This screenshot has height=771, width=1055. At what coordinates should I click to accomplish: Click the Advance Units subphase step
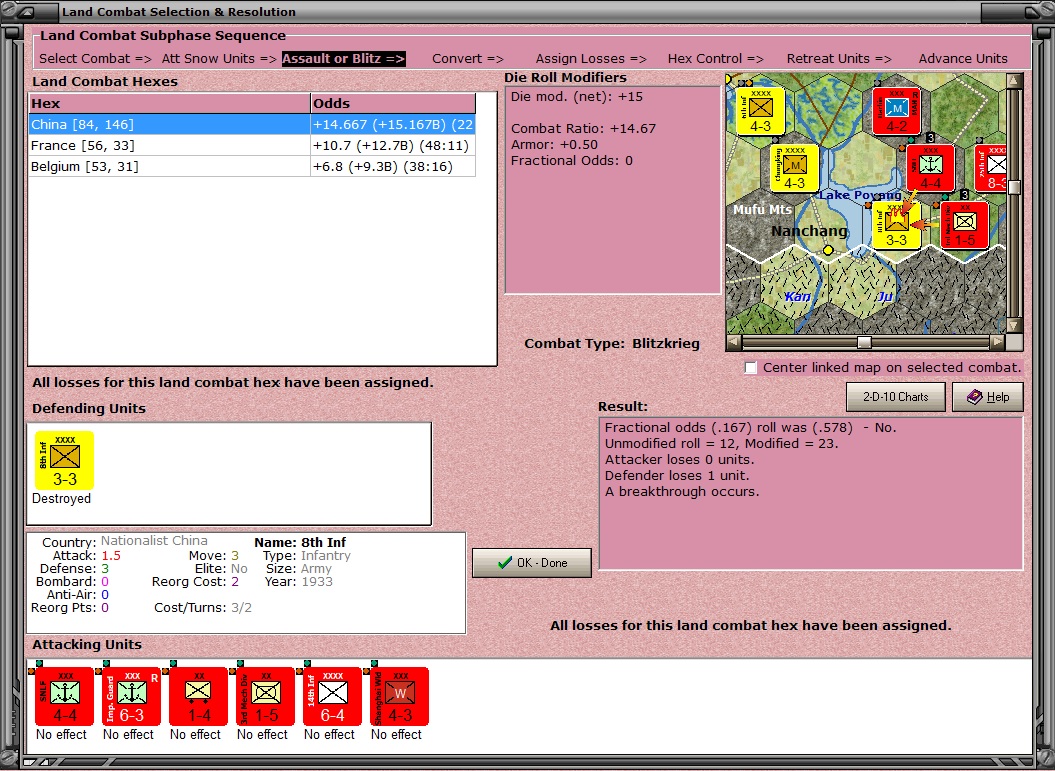click(x=963, y=59)
